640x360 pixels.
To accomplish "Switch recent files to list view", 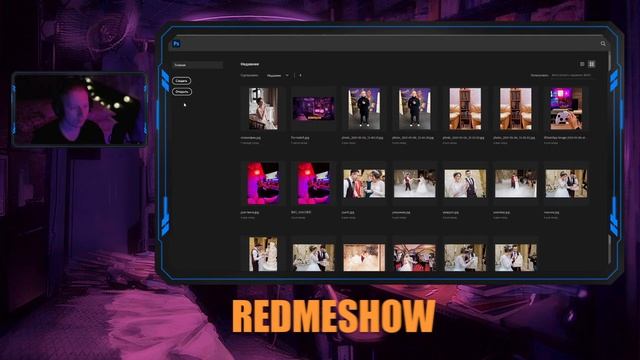I will tap(582, 64).
